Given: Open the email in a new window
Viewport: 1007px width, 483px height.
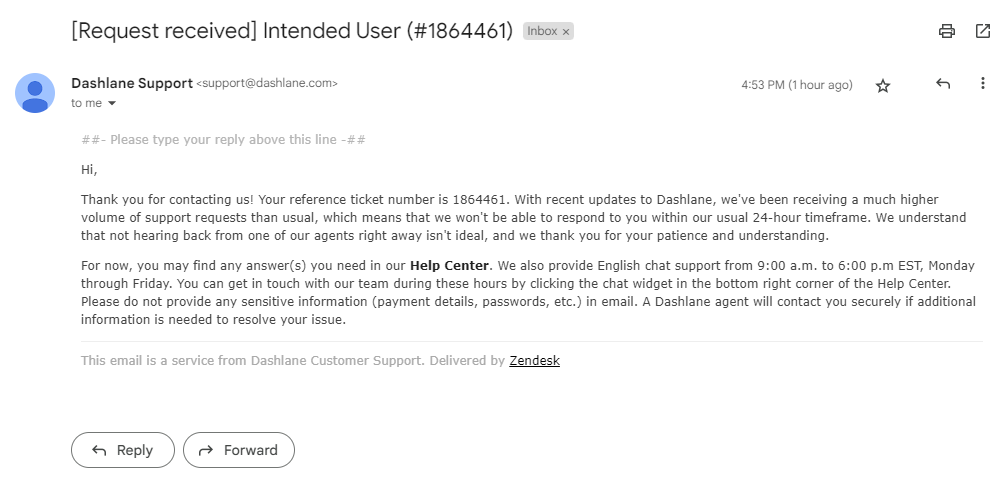Looking at the screenshot, I should point(982,31).
